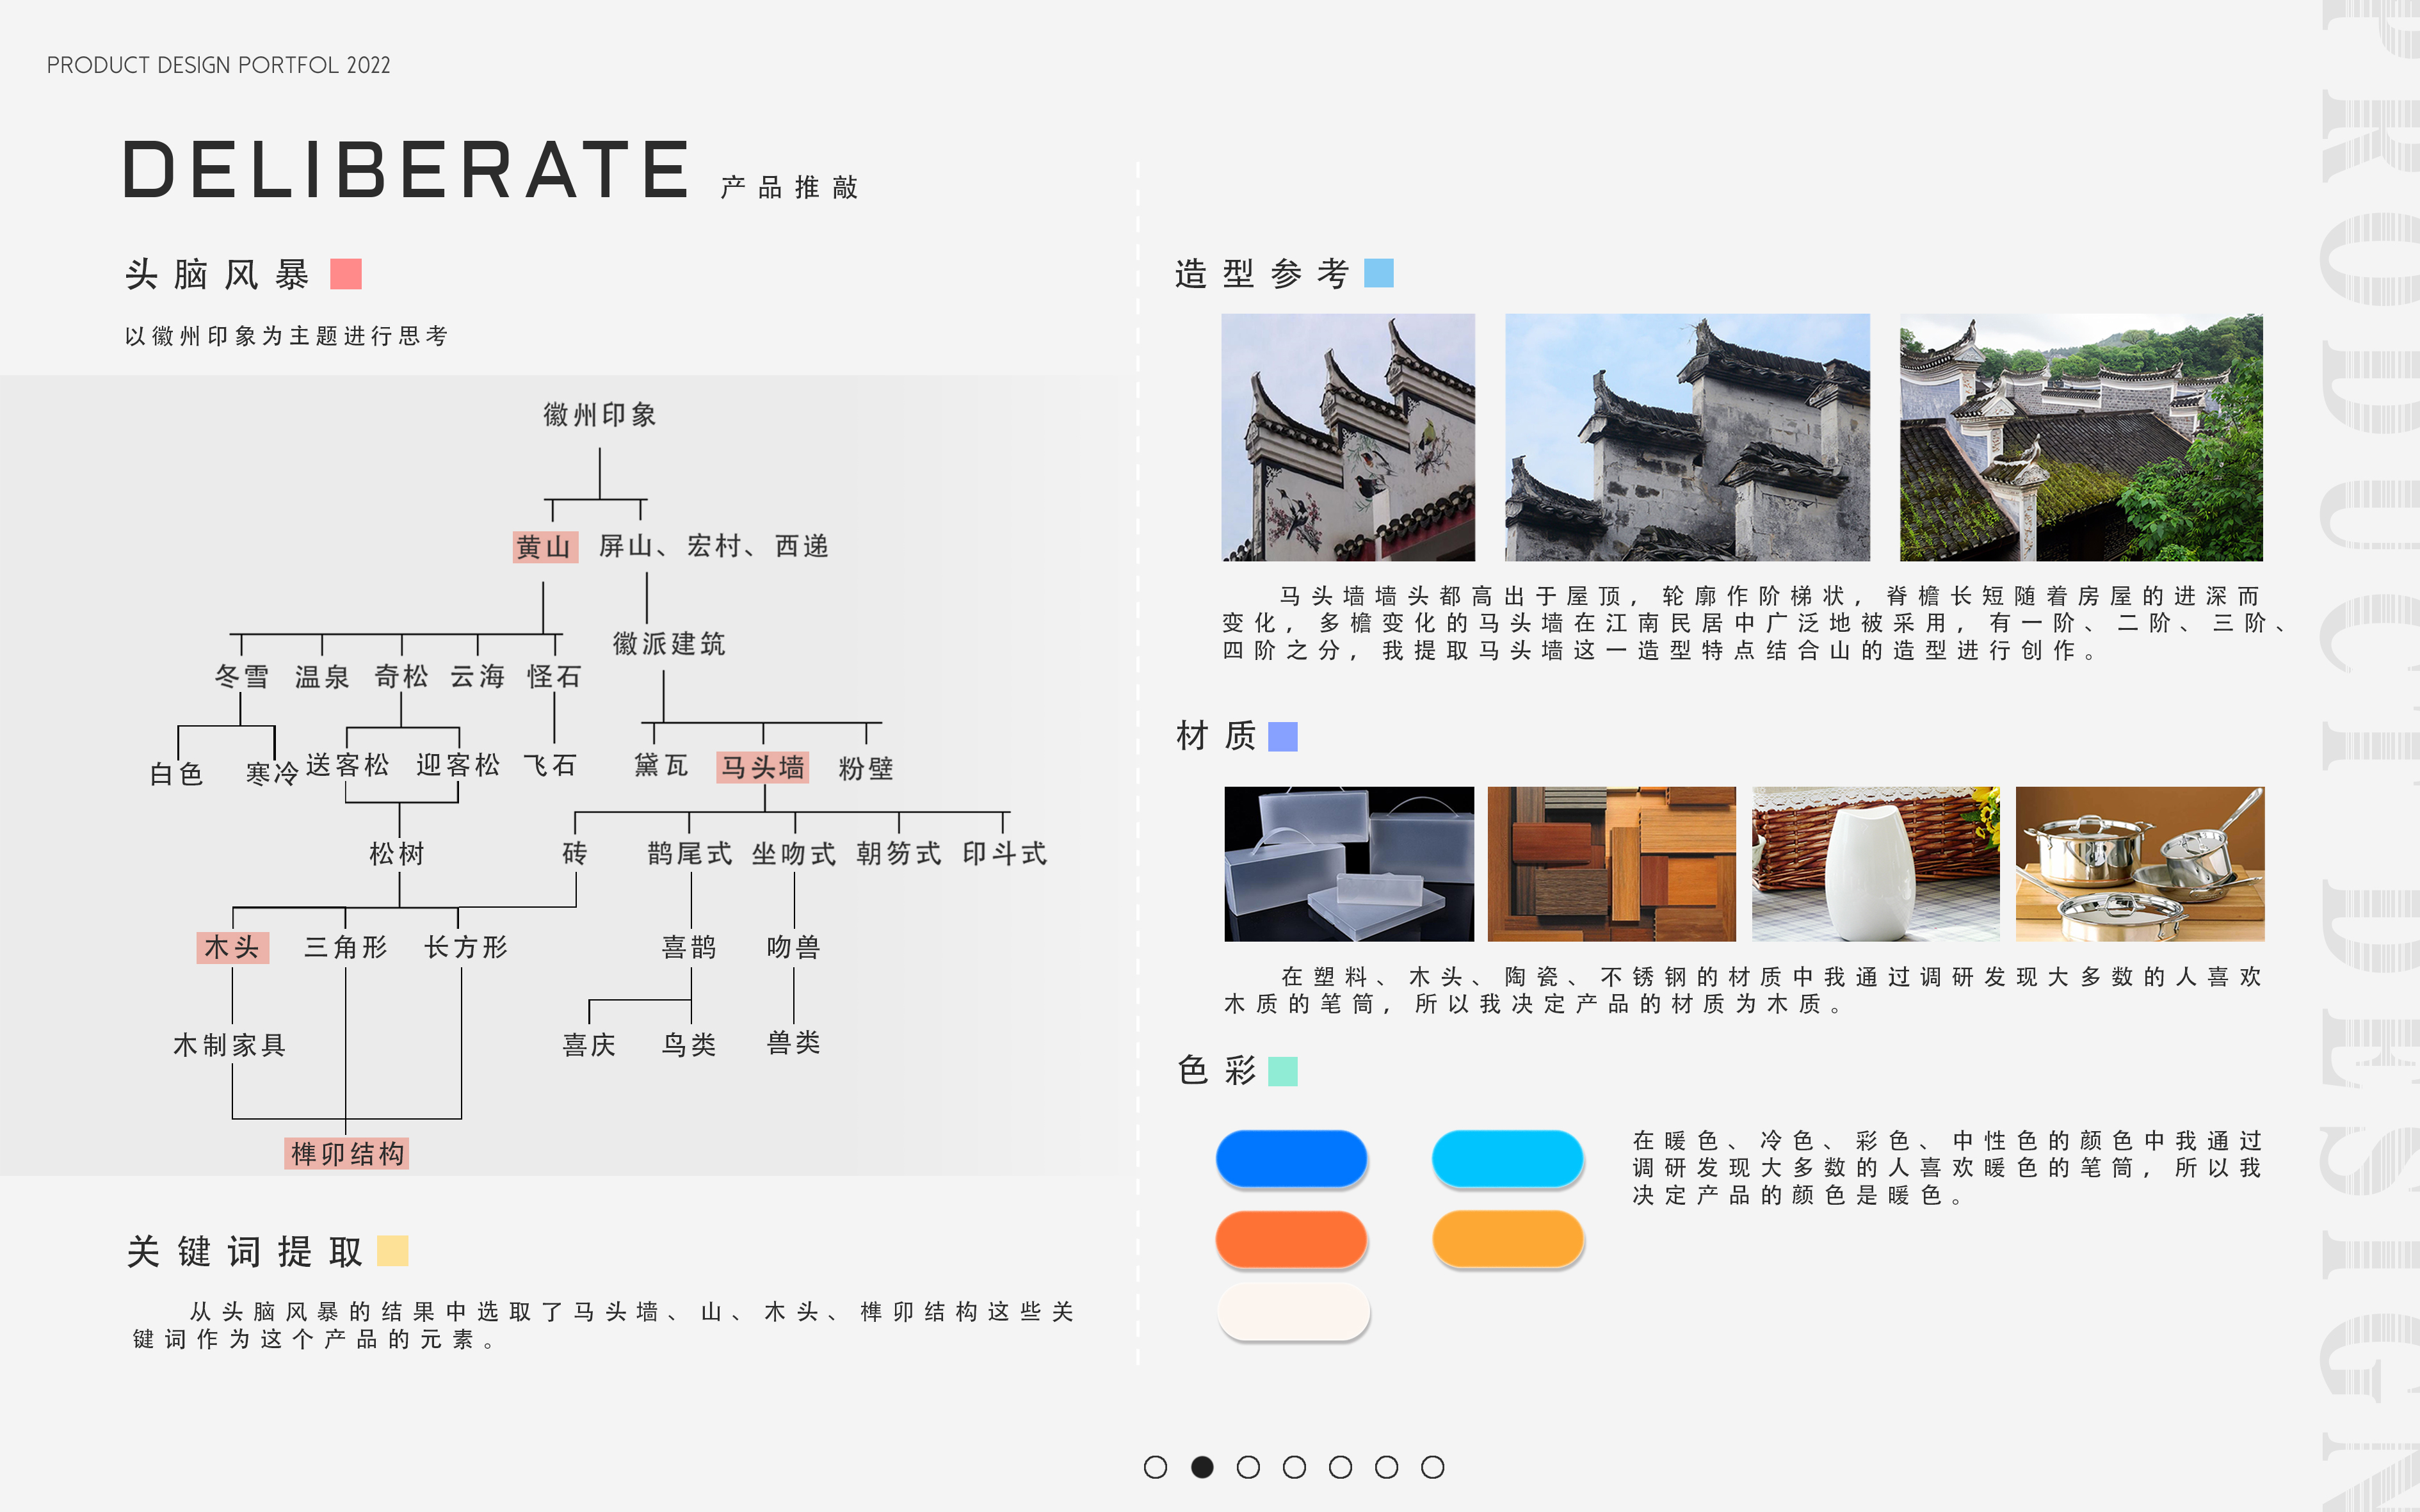Open the first horse-head wall photo

[1348, 437]
